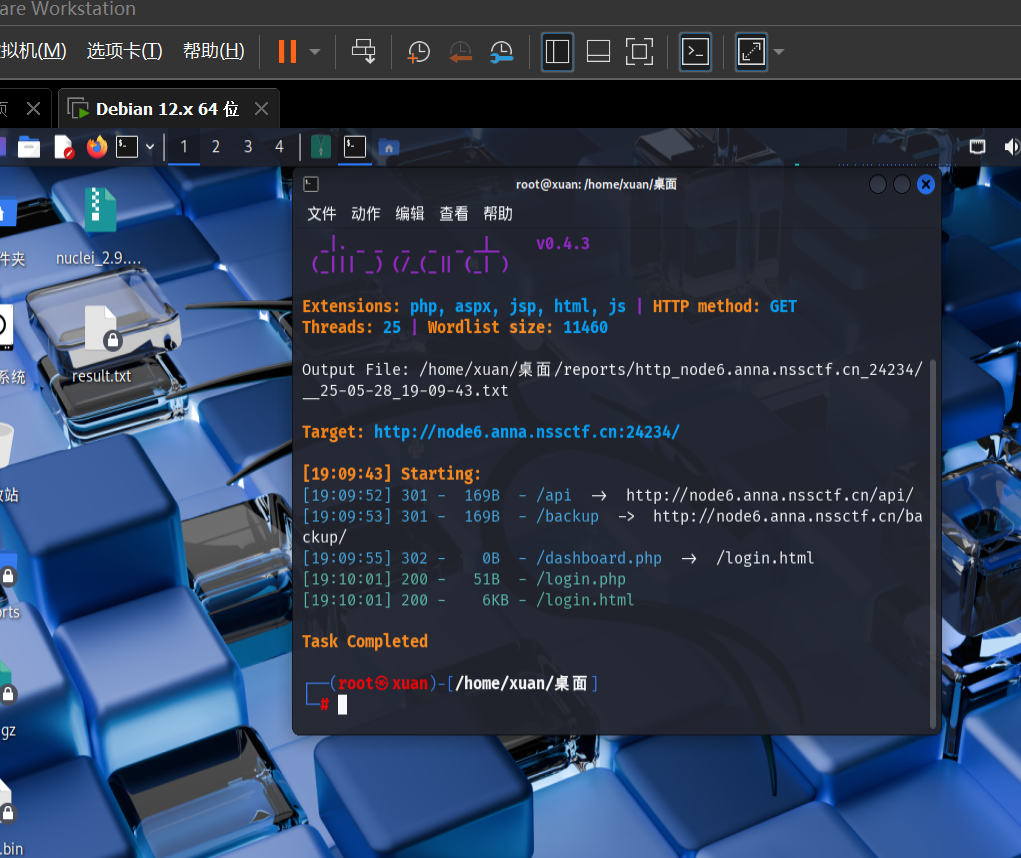The width and height of the screenshot is (1021, 858).
Task: Select the blue home folder window in taskbar
Action: pyautogui.click(x=389, y=148)
